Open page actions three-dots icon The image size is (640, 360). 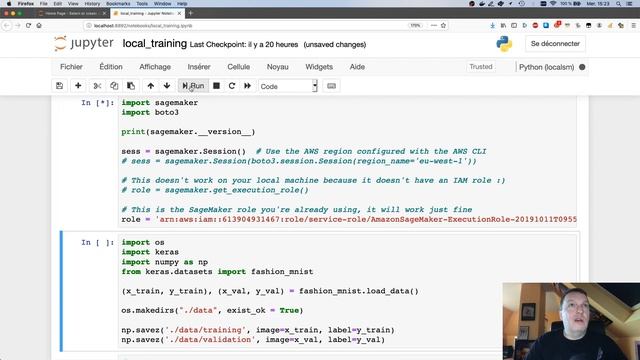pos(433,25)
